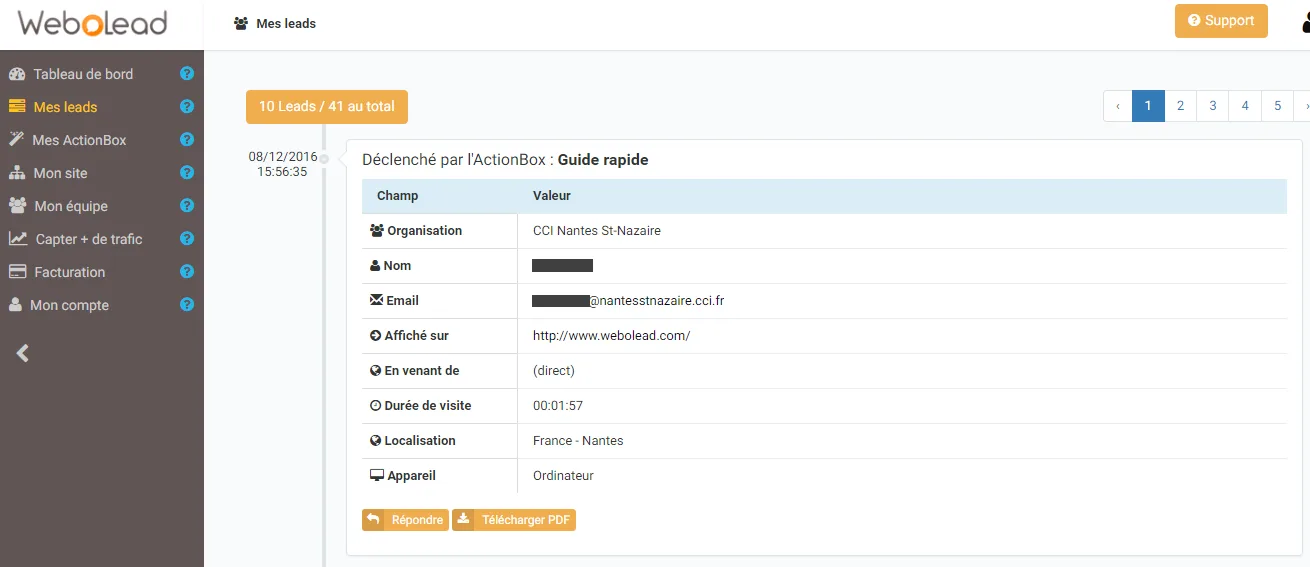Click help icon next to Capter + de trafic

pyautogui.click(x=186, y=239)
